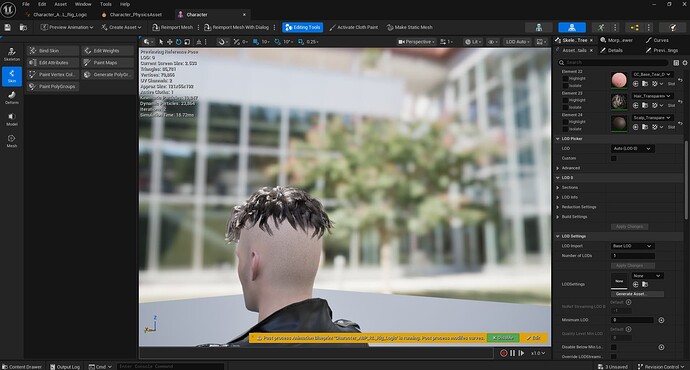Open the LOD Import Base LOD dropdown

(632, 246)
